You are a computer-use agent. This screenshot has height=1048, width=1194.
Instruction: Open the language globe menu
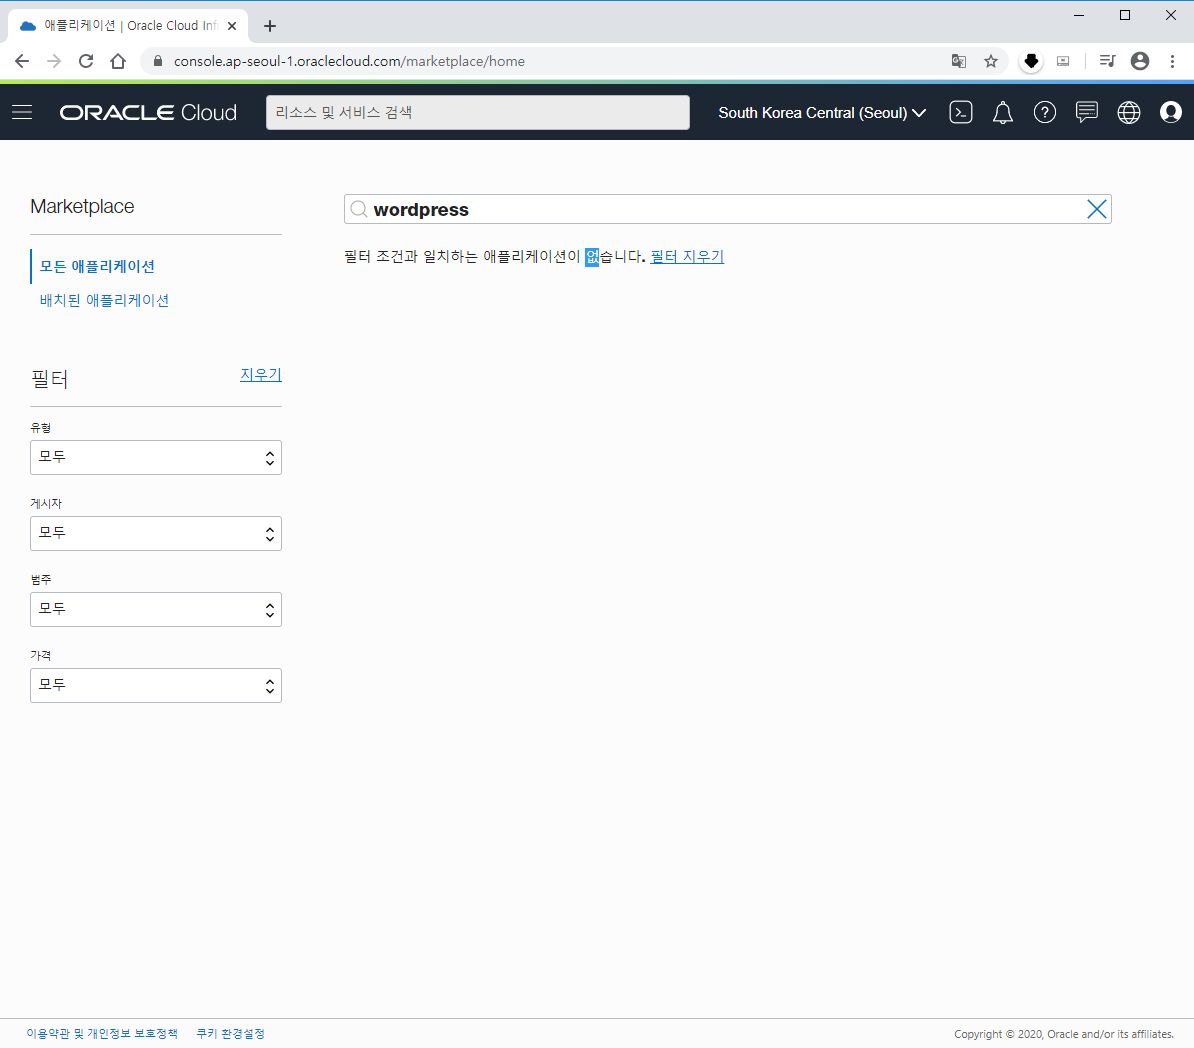coord(1129,113)
